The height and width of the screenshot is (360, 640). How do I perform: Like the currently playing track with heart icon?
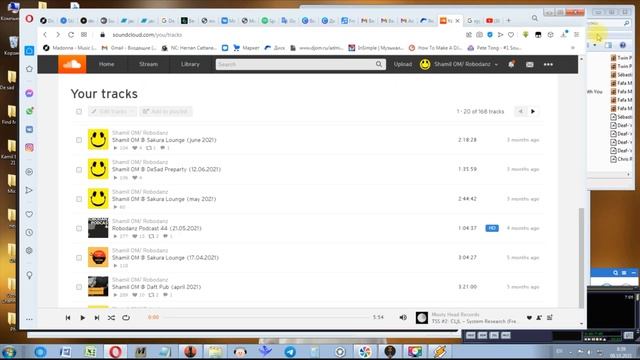tap(529, 318)
